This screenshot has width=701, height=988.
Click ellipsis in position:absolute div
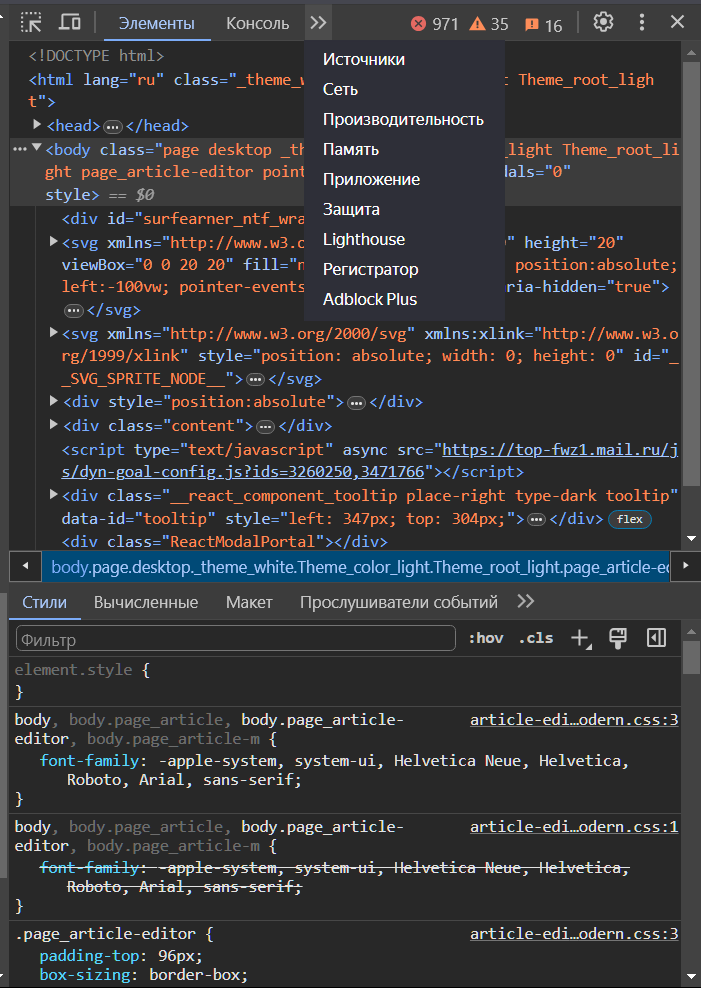356,403
